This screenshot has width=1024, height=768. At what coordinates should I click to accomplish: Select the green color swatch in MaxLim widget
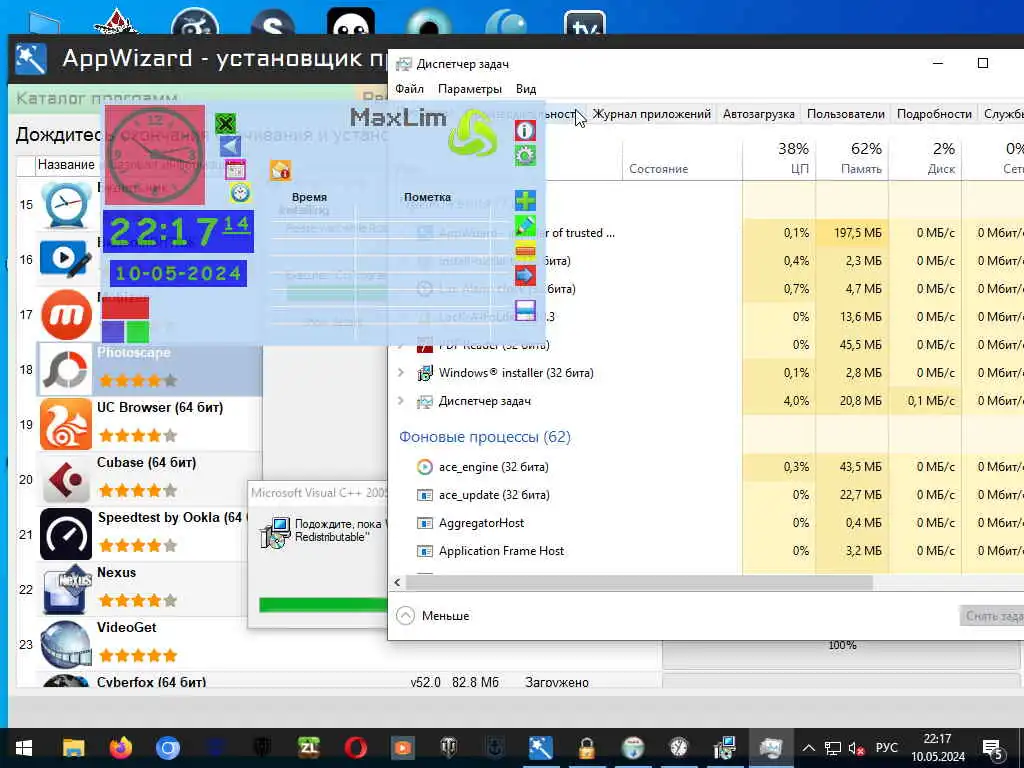(137, 332)
